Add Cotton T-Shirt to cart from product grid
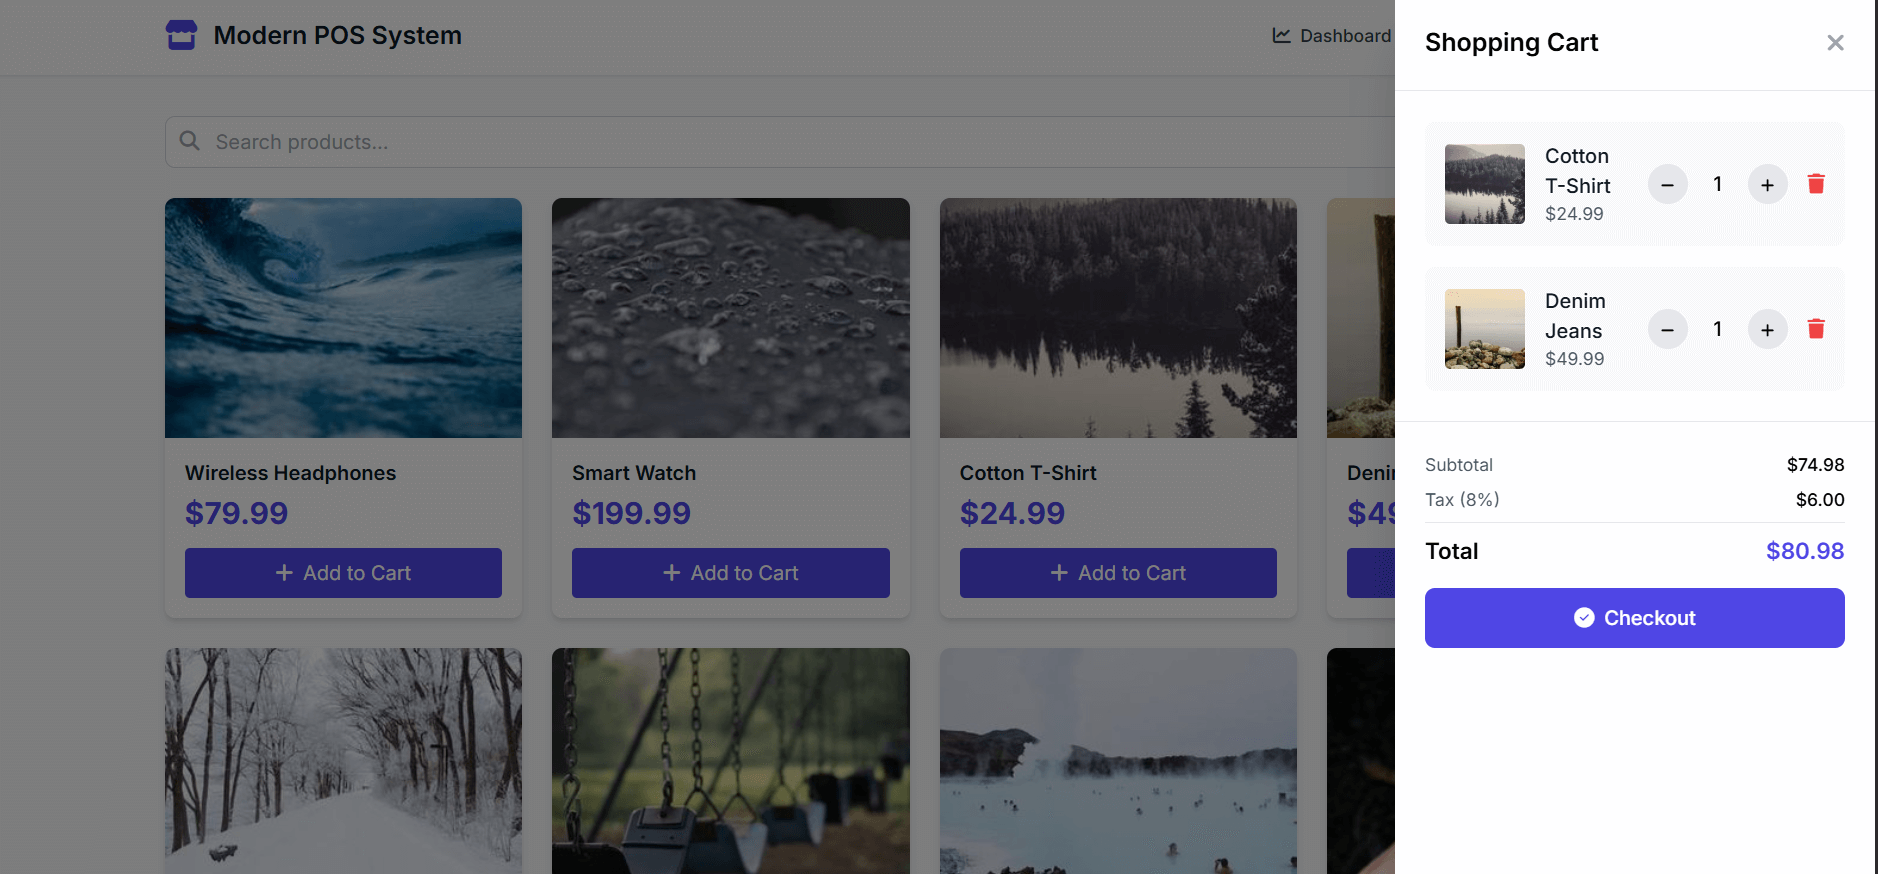 pyautogui.click(x=1118, y=573)
